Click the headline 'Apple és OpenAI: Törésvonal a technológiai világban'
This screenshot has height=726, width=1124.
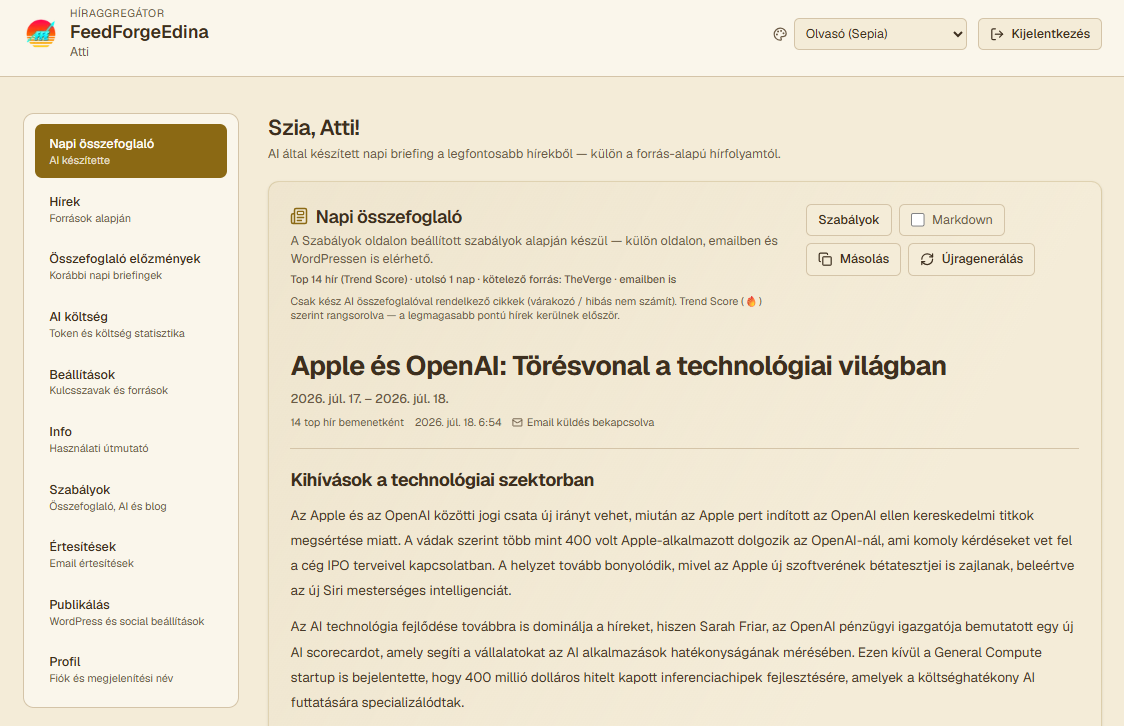click(x=618, y=366)
